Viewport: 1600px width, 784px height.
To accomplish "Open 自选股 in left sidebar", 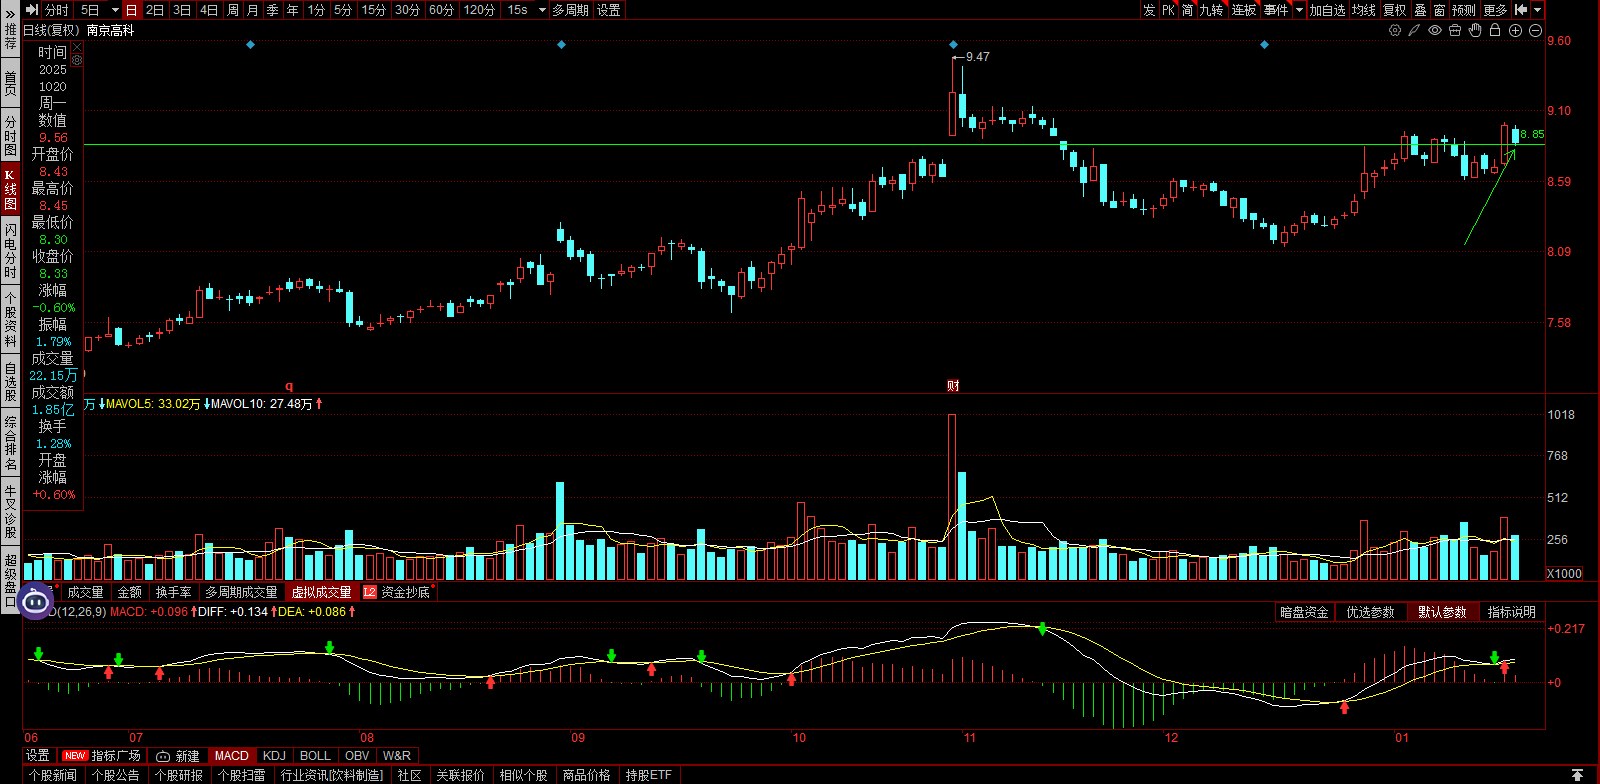I will coord(10,382).
